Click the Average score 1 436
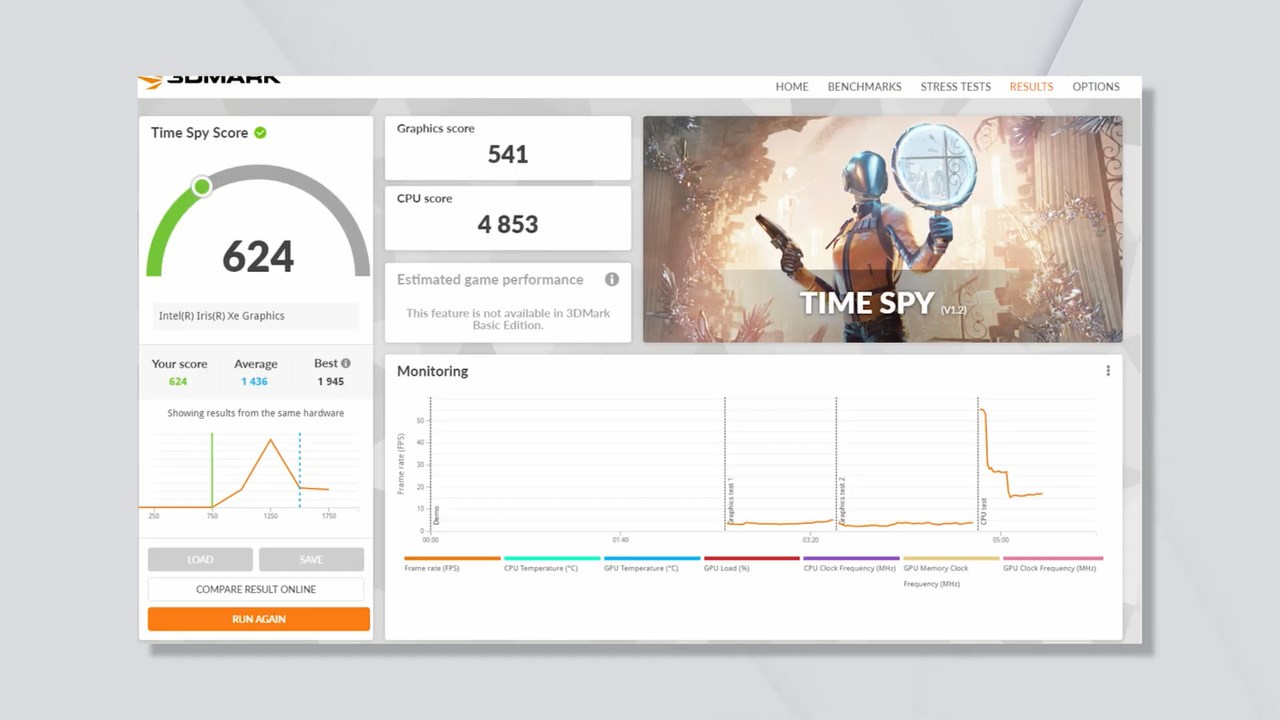Screen dimensions: 1280x720 (x=254, y=382)
